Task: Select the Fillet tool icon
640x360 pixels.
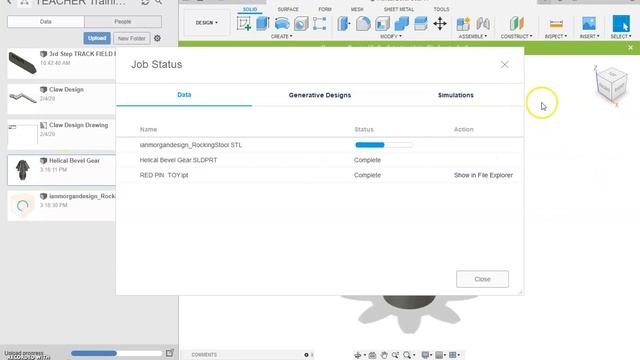Action: (363, 24)
